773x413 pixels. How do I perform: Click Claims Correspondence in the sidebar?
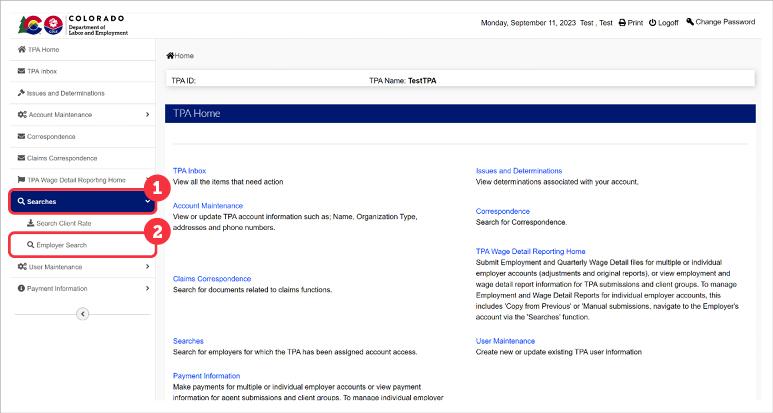click(x=61, y=158)
